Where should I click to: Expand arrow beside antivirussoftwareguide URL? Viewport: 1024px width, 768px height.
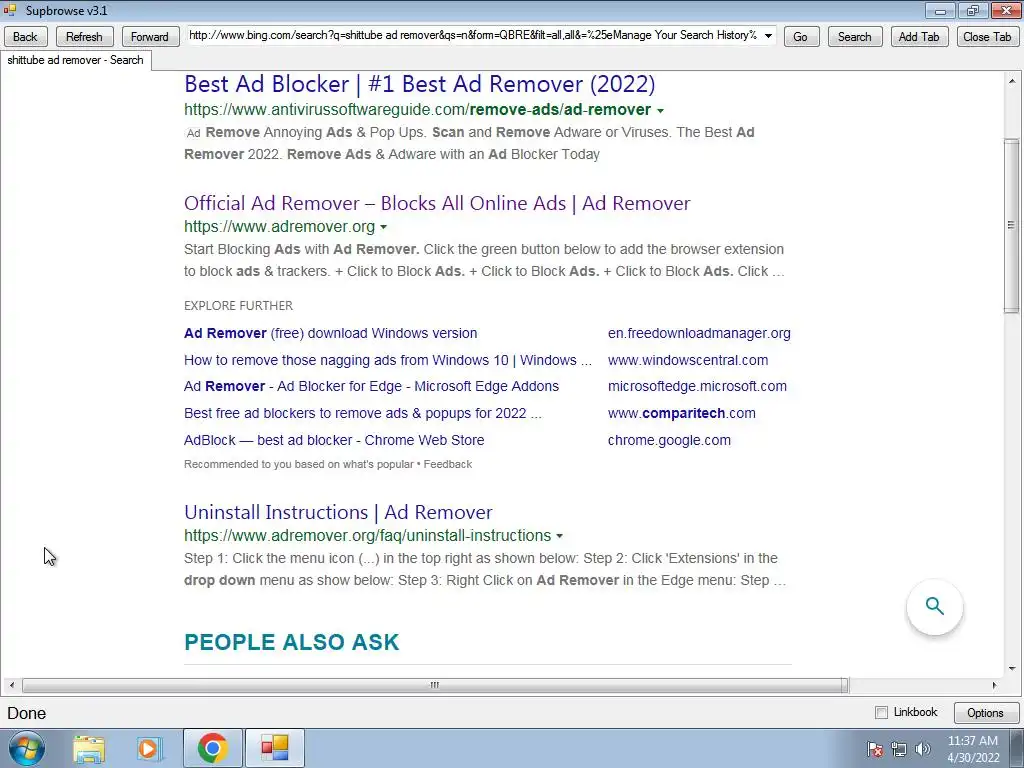(x=660, y=110)
